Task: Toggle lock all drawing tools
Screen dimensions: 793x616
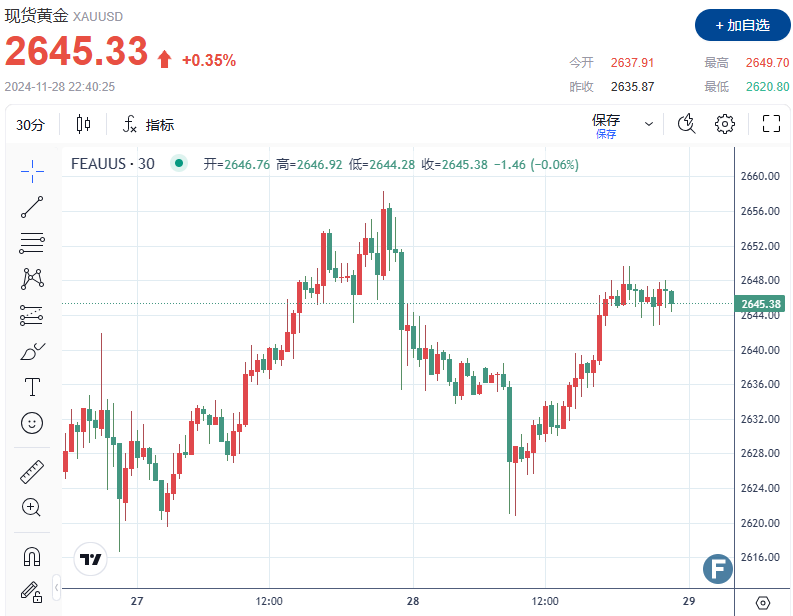Action: click(32, 591)
